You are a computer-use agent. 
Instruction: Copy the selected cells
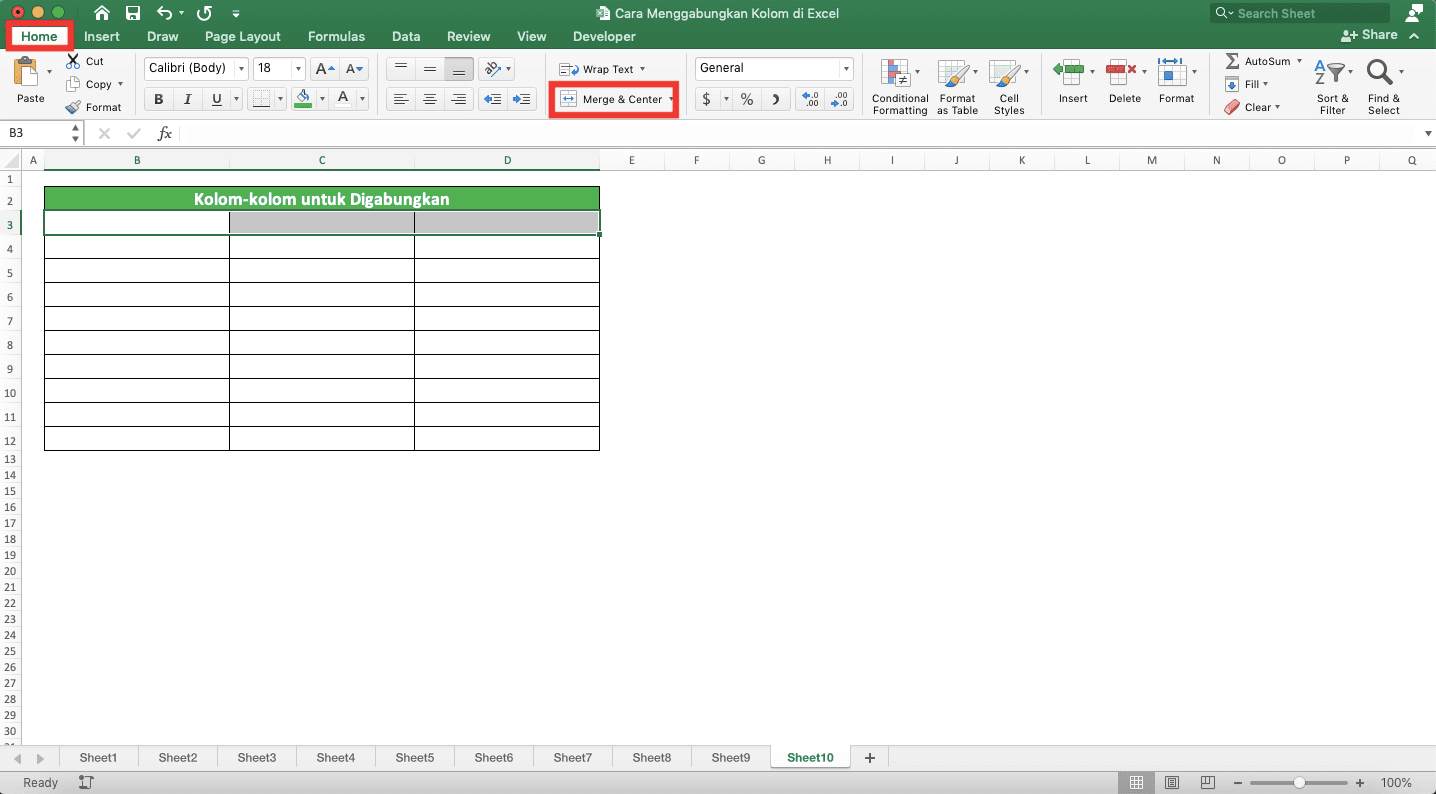(x=73, y=85)
